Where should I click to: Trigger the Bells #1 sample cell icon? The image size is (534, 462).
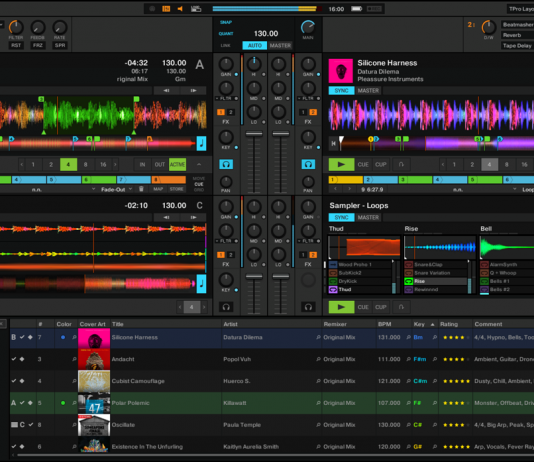(484, 281)
